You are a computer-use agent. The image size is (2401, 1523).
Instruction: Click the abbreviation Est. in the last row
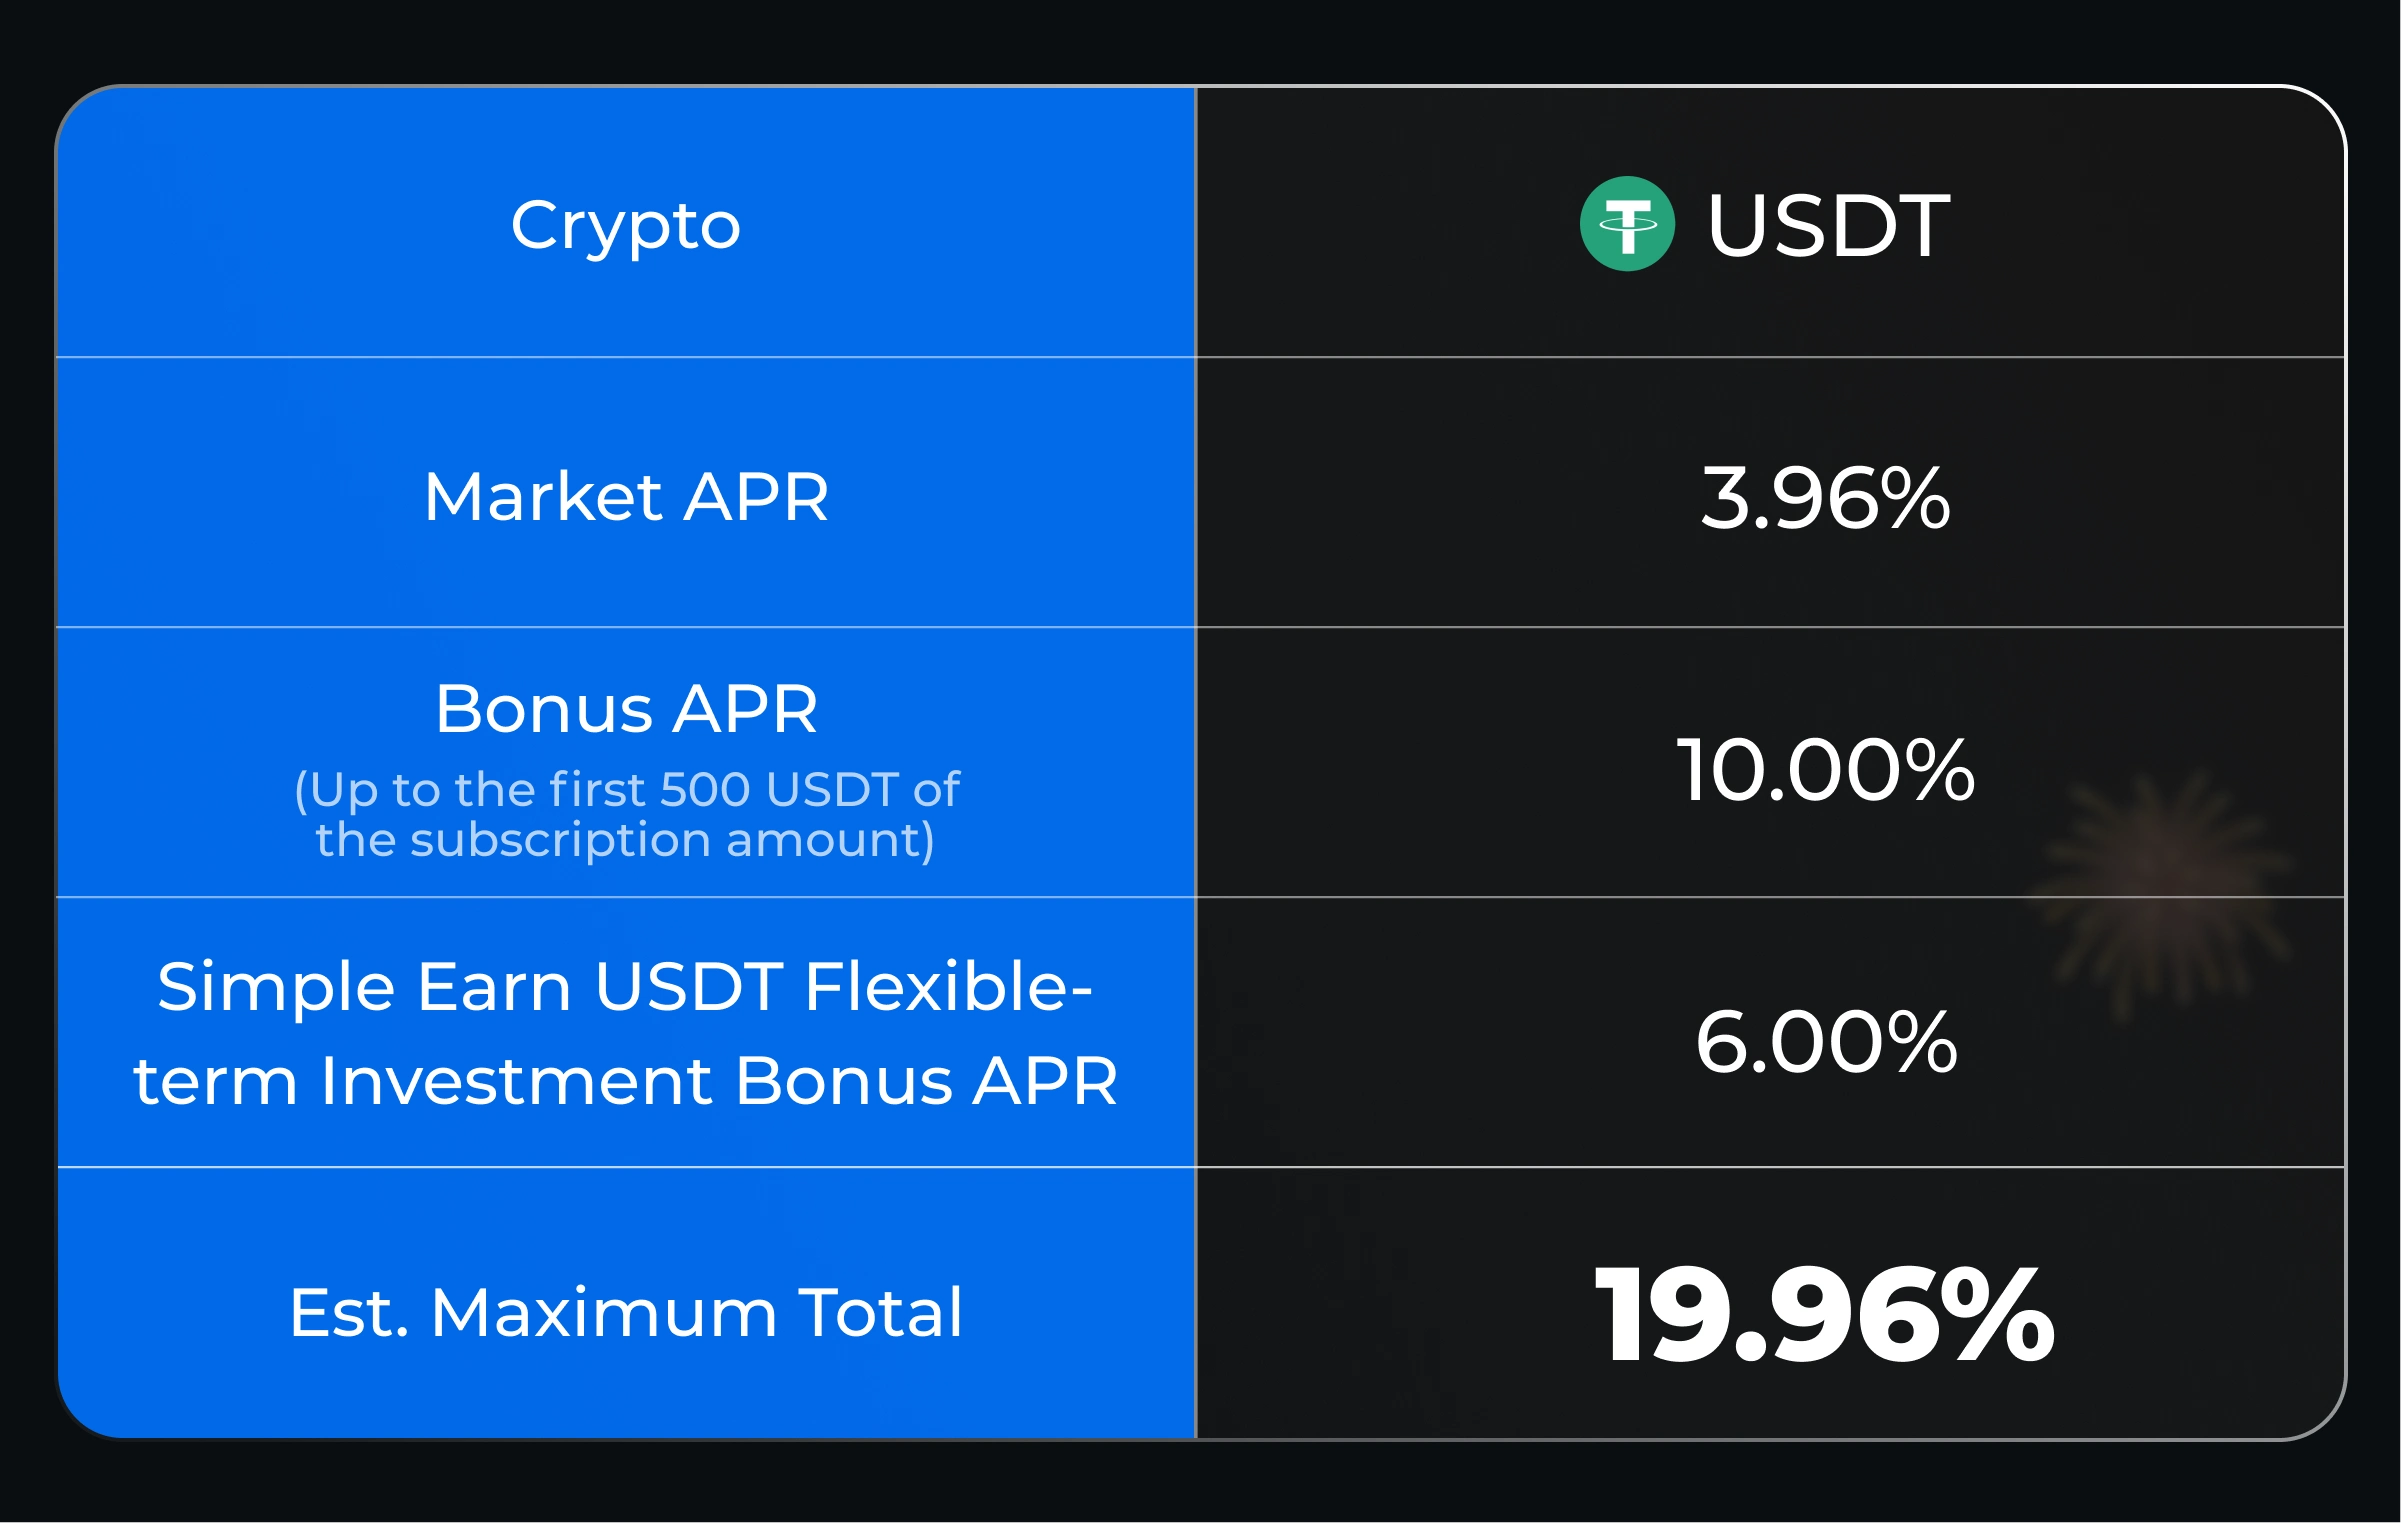click(x=349, y=1312)
